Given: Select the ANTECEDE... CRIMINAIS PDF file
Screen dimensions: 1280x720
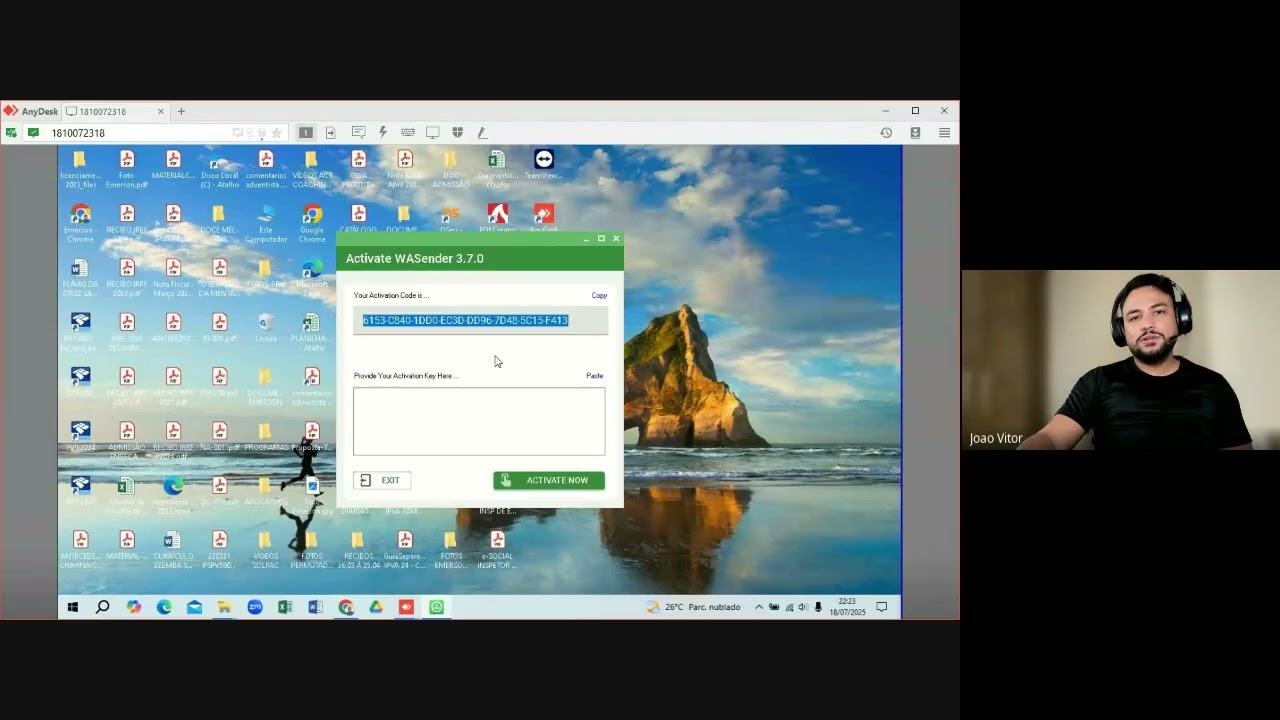Looking at the screenshot, I should tap(80, 550).
